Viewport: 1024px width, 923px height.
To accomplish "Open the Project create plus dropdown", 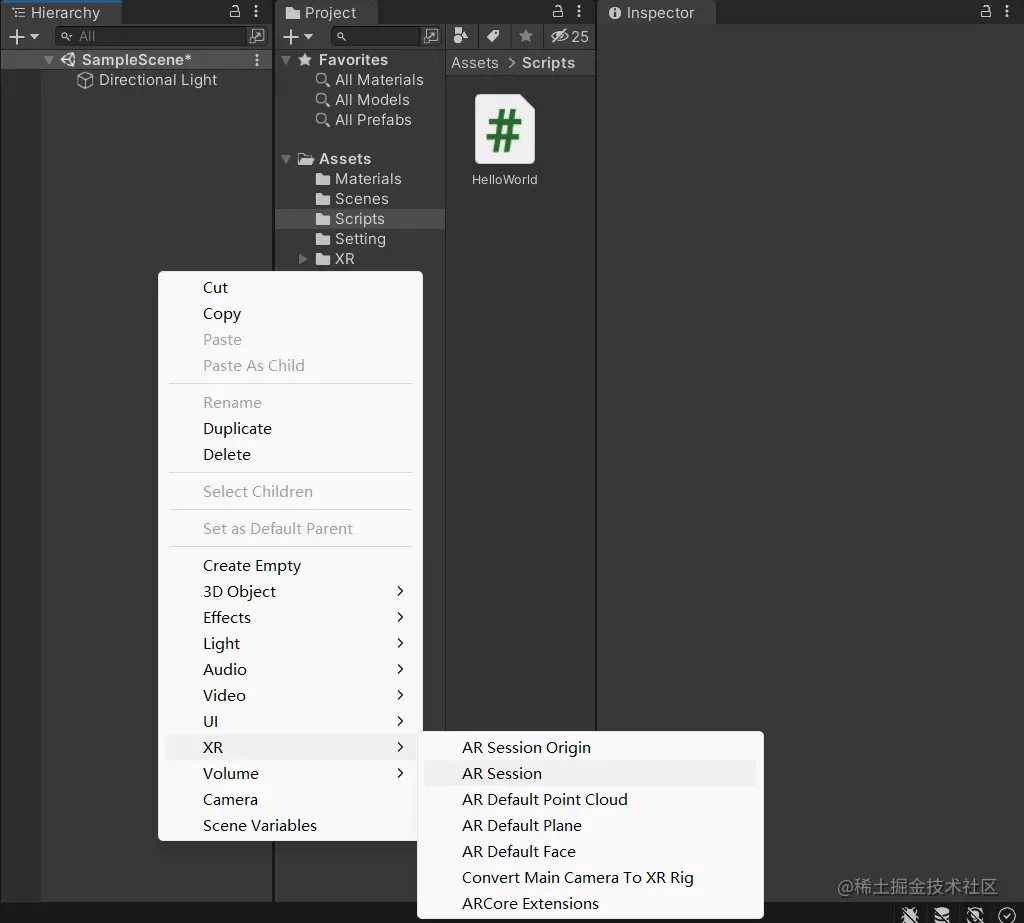I will coord(298,37).
